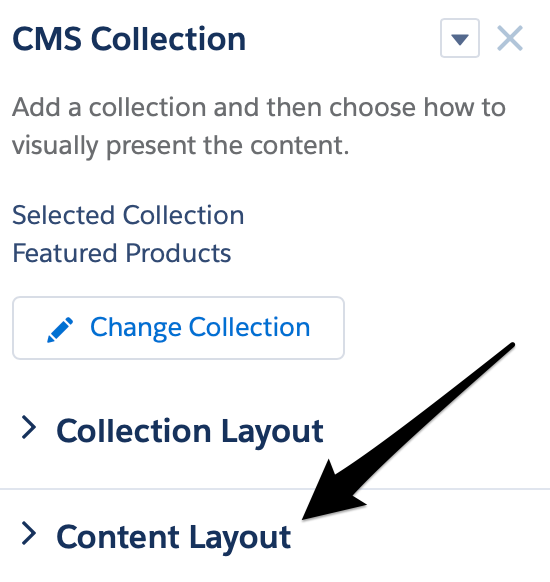The image size is (550, 582).
Task: Click the X icon beside the dropdown
Action: pos(510,38)
